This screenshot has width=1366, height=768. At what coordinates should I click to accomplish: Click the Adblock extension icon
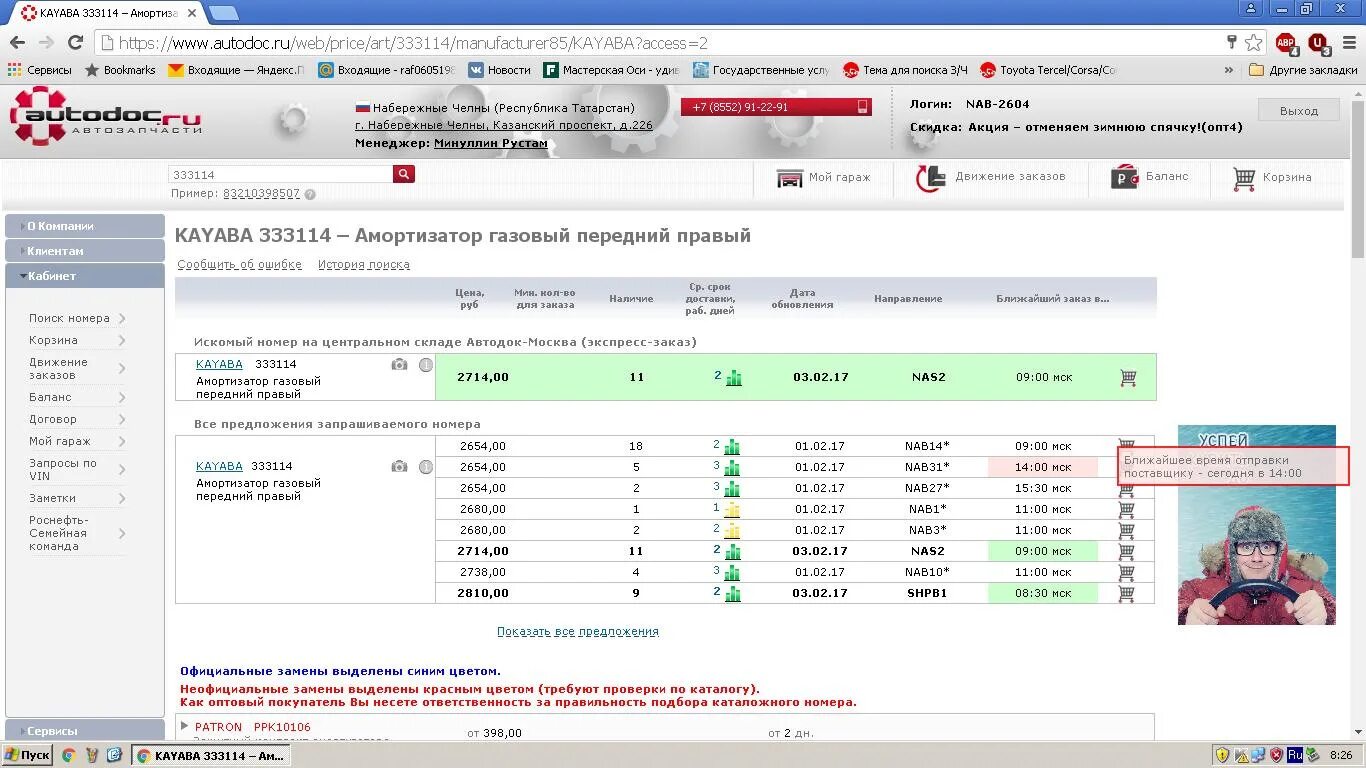1286,43
